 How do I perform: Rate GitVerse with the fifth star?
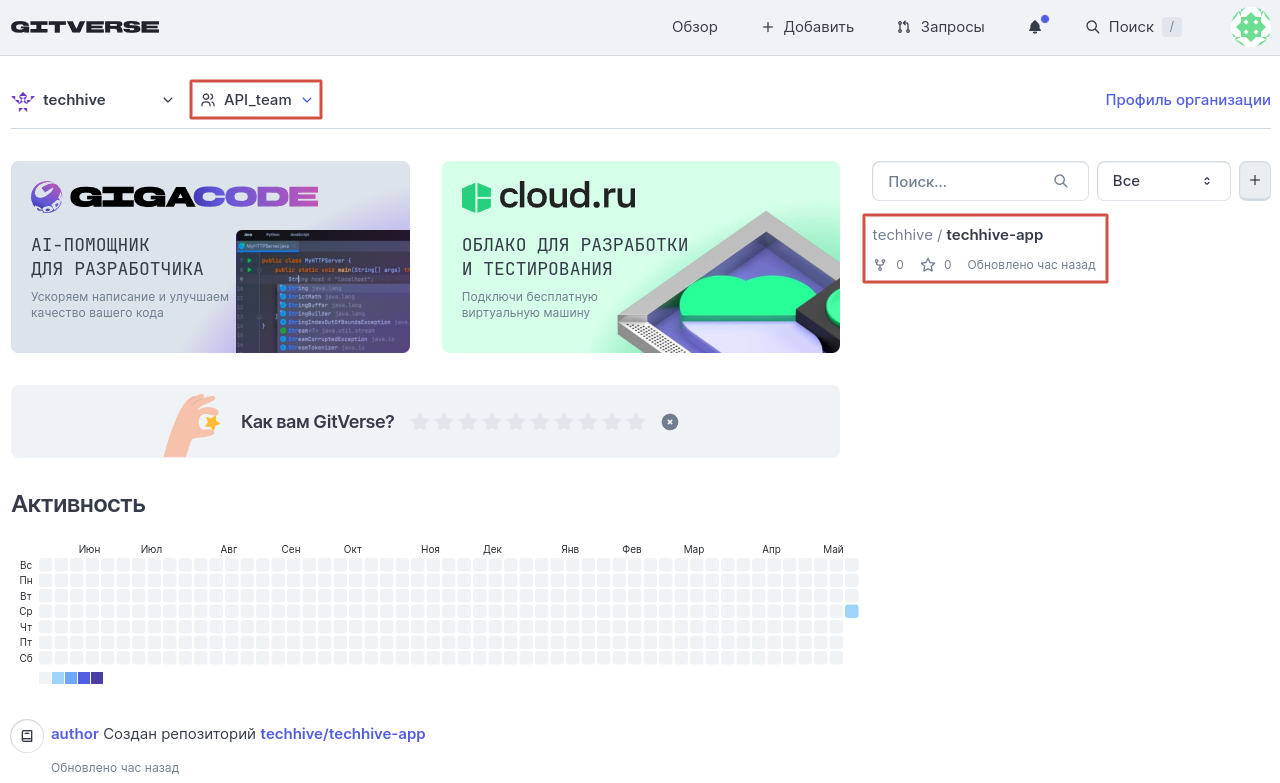coord(516,422)
